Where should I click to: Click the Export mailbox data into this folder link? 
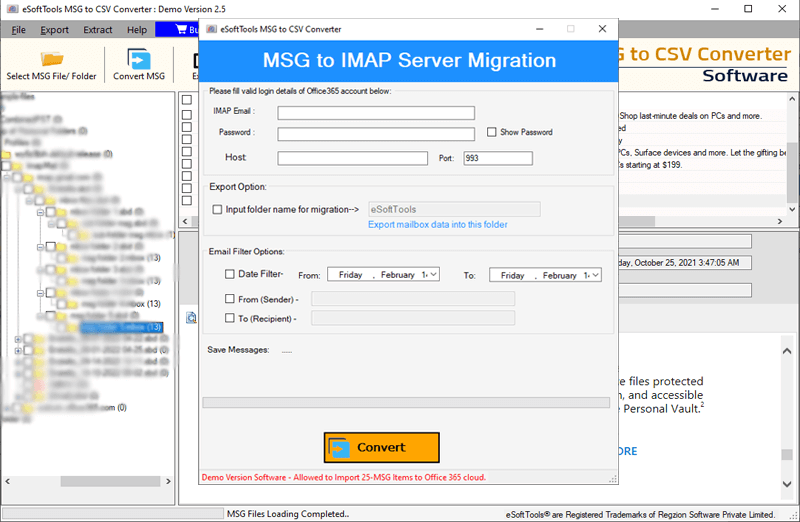click(x=437, y=225)
